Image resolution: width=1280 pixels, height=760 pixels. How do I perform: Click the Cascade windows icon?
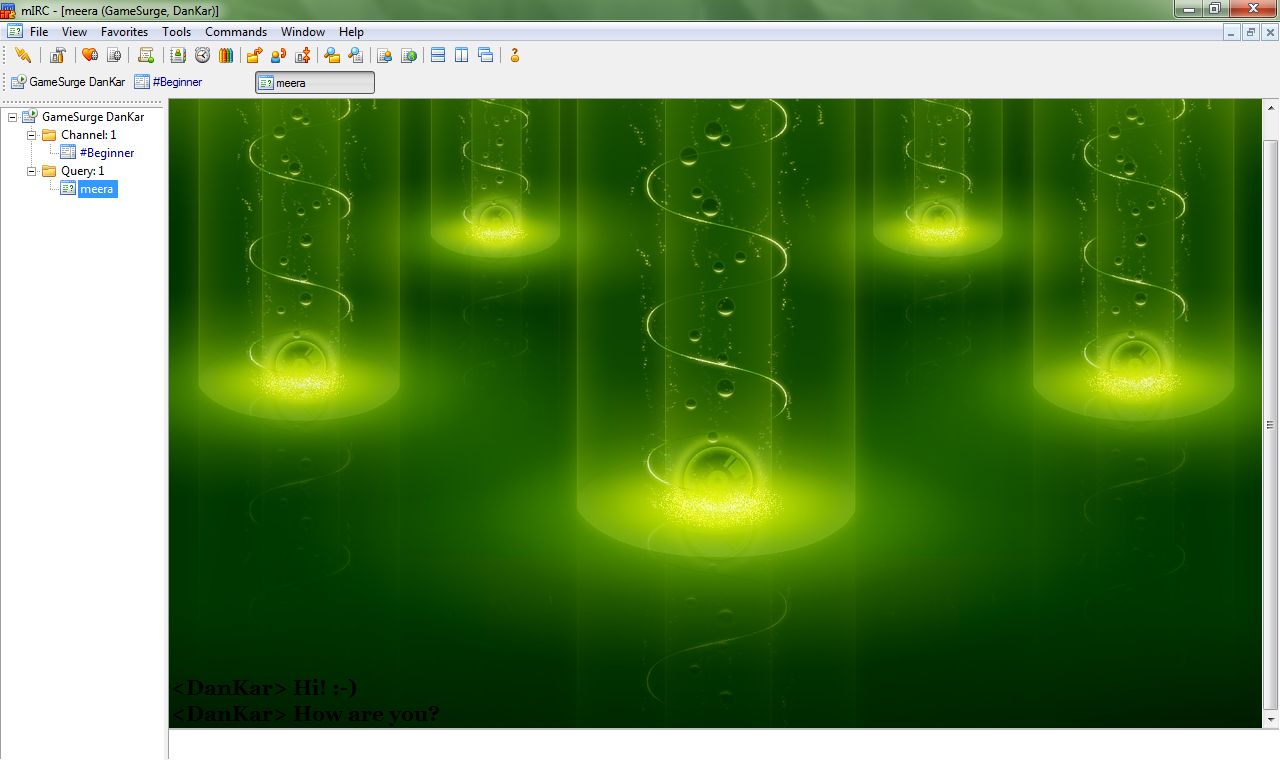pos(486,55)
